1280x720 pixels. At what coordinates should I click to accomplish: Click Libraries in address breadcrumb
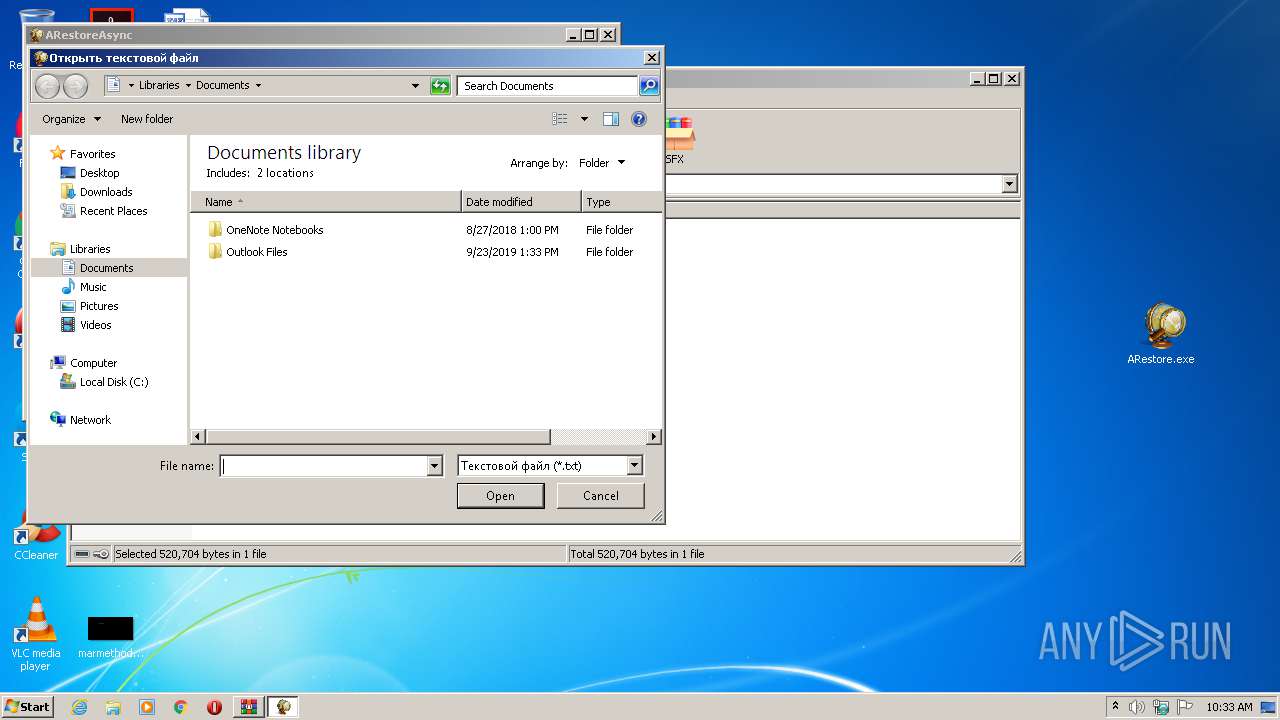159,86
